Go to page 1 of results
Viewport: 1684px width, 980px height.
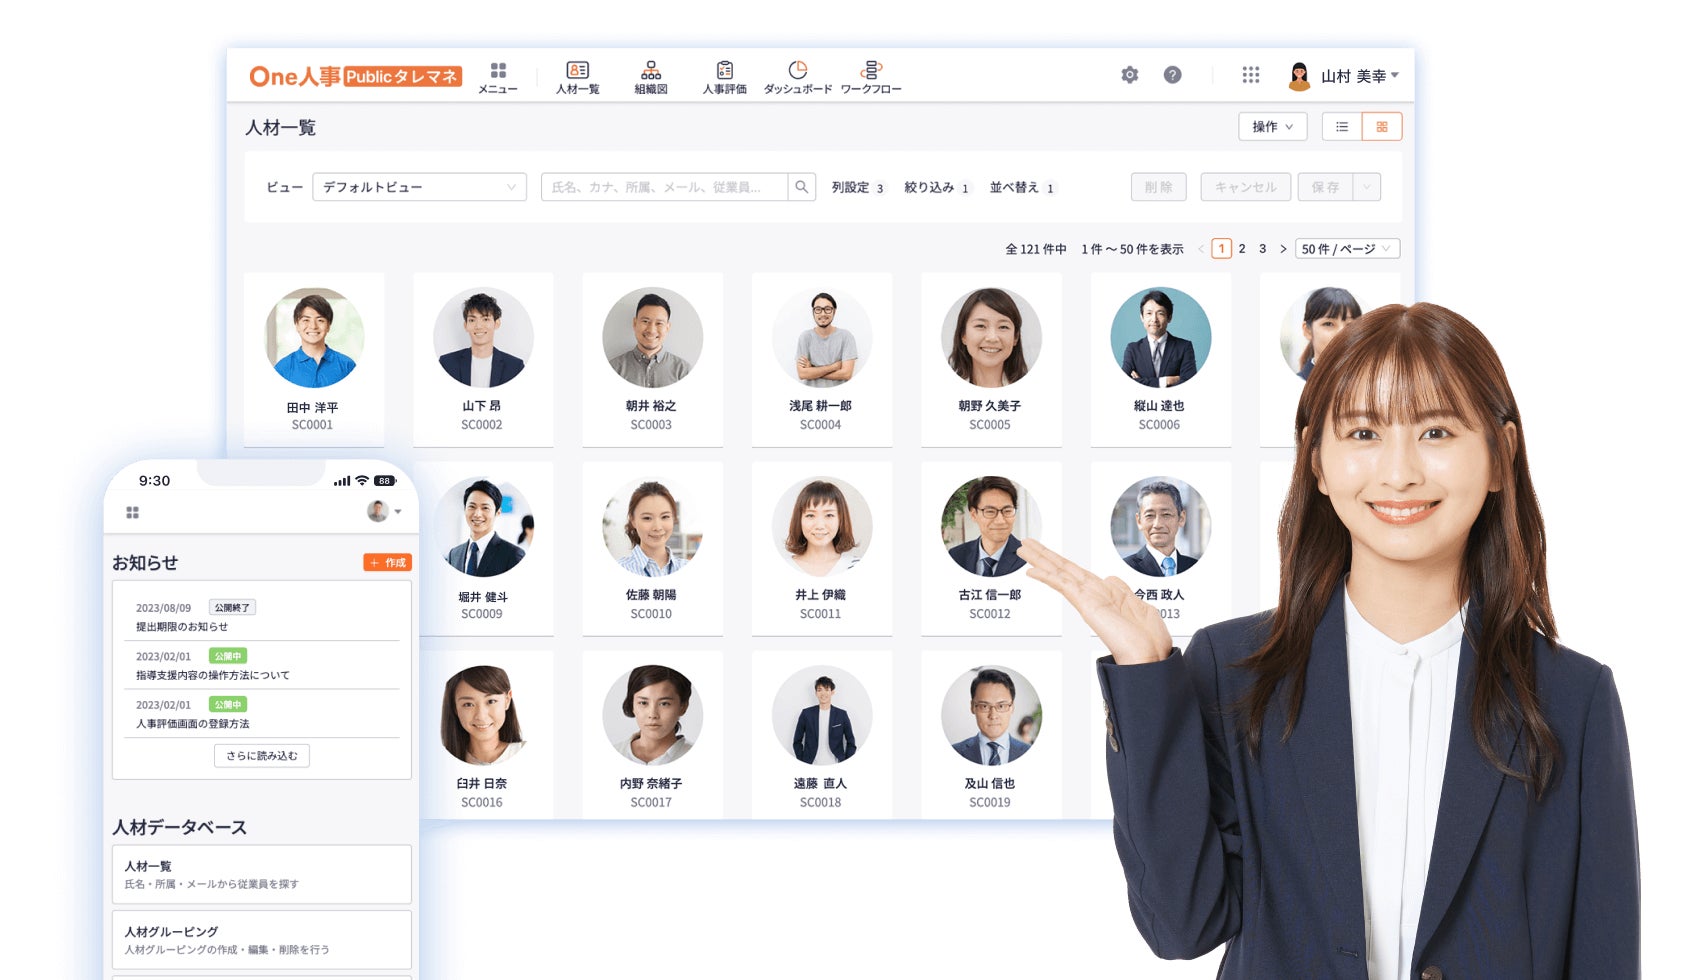tap(1221, 249)
